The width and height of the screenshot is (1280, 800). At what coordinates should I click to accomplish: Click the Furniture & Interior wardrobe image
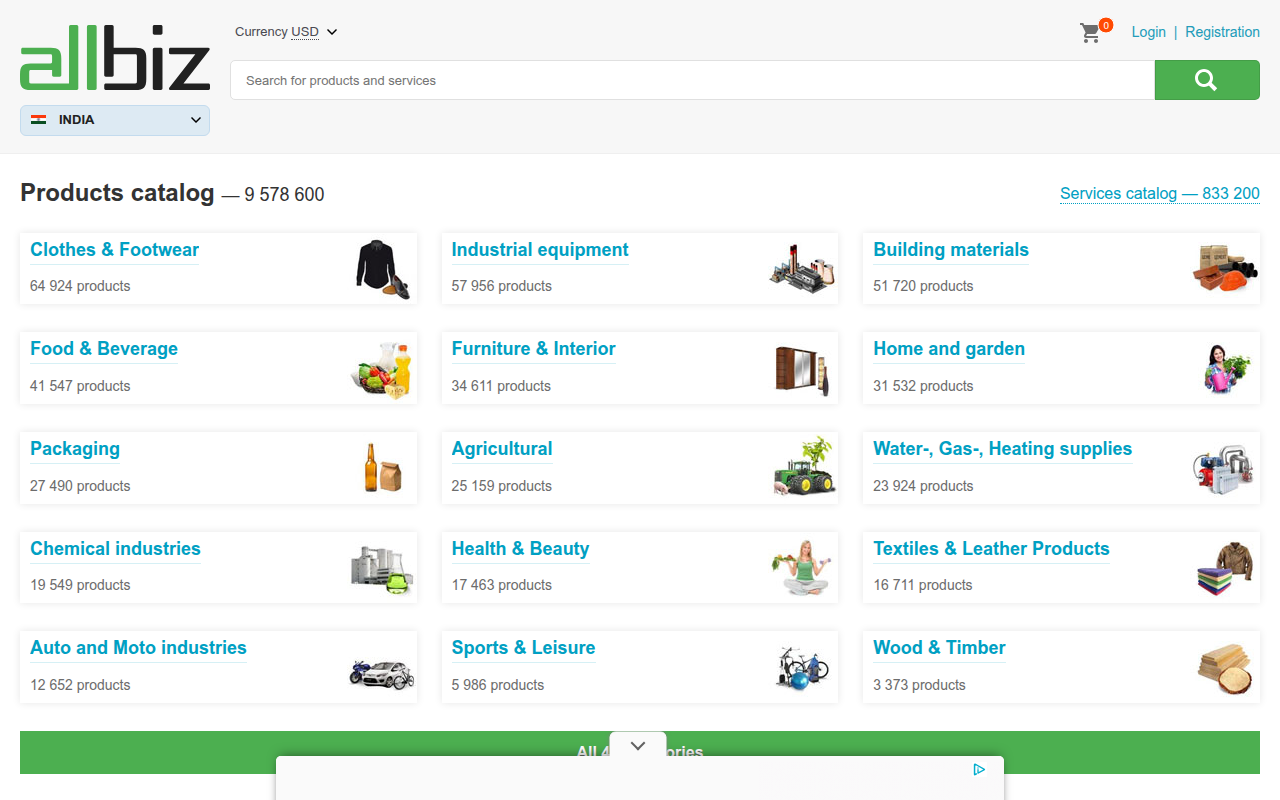point(803,370)
